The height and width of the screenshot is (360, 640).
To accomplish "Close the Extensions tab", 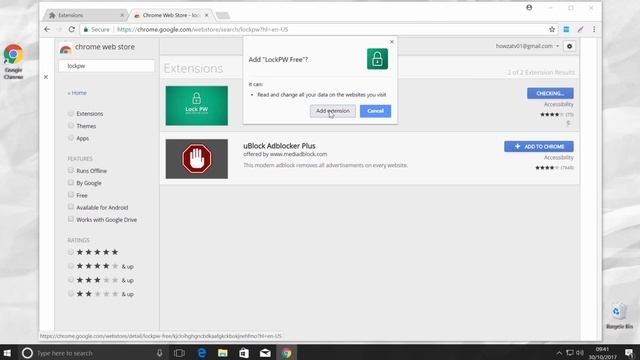I will coord(122,15).
